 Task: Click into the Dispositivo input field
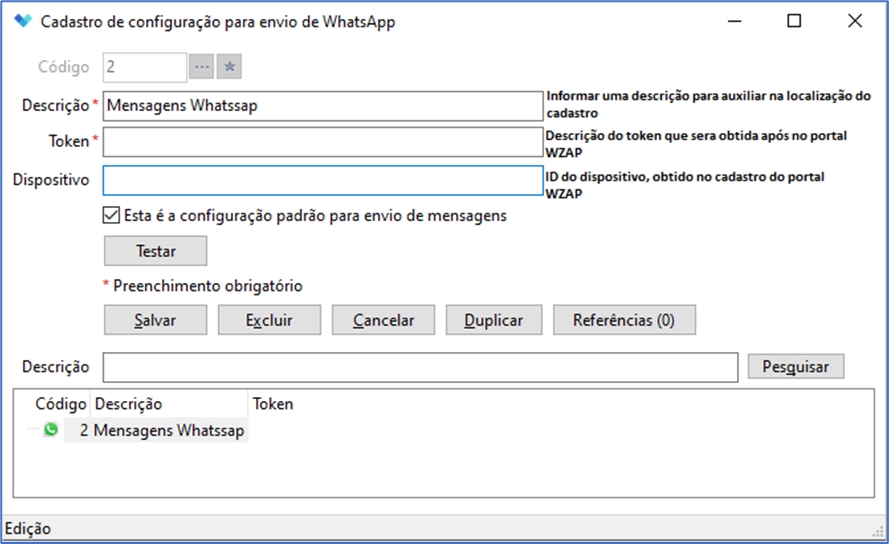coord(321,180)
